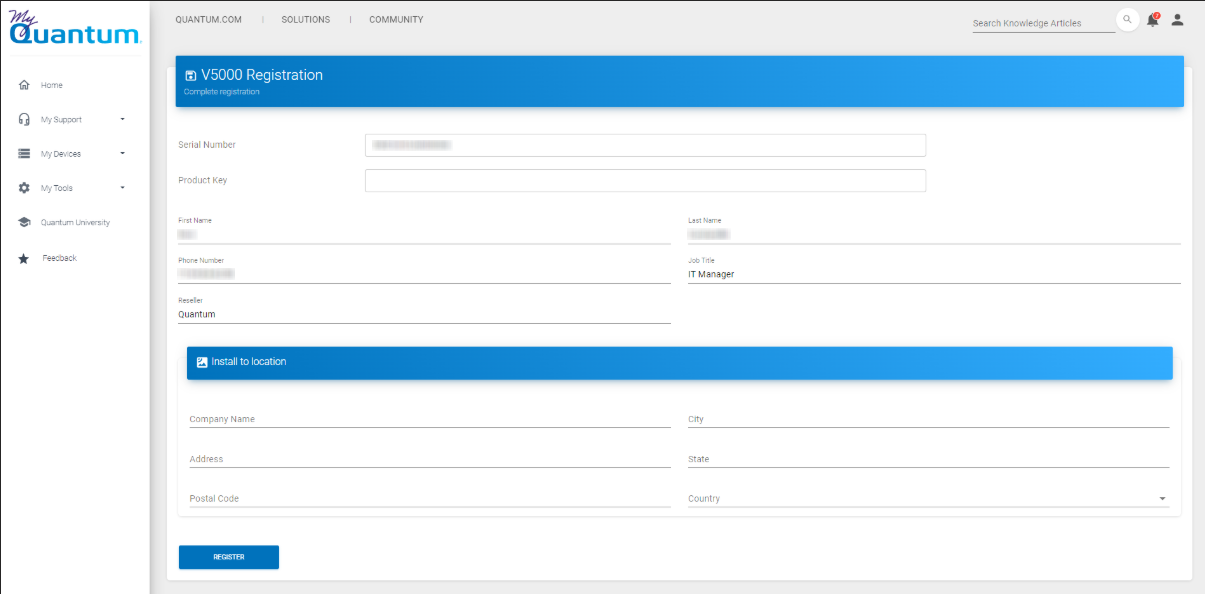Open notifications bell icon
Screen dimensions: 1205x594
1152,20
